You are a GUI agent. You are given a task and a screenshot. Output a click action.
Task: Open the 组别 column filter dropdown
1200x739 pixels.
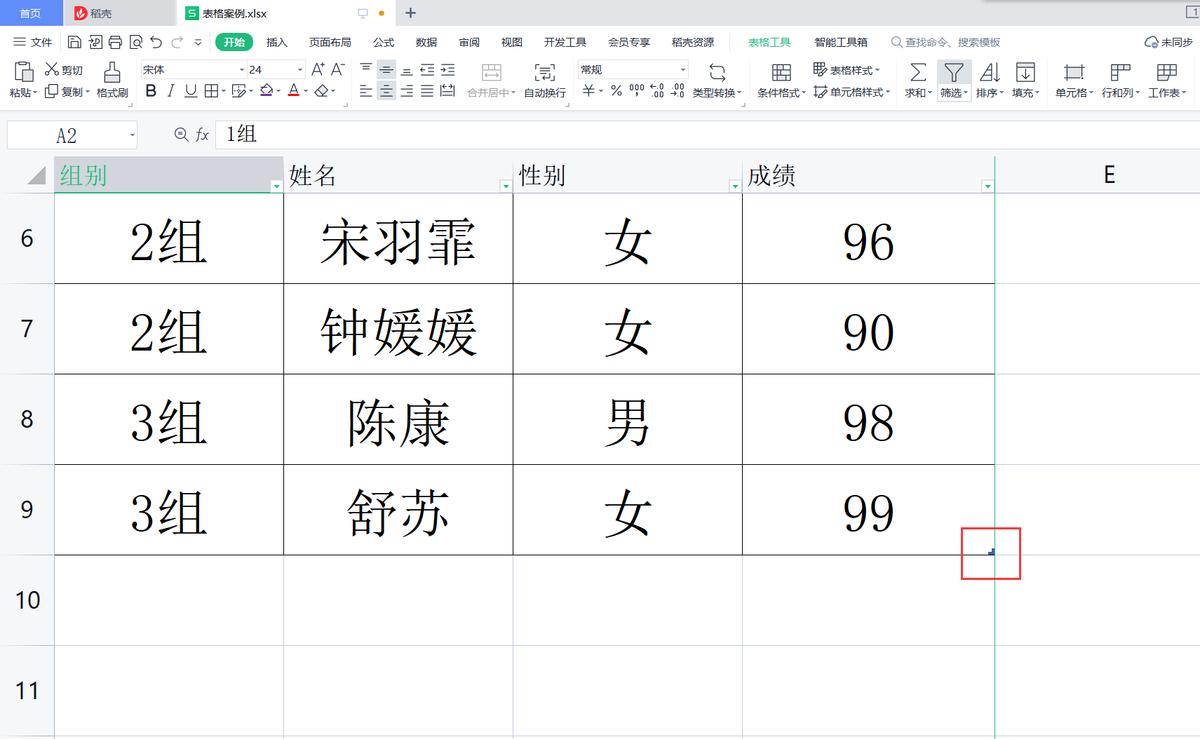pyautogui.click(x=277, y=185)
